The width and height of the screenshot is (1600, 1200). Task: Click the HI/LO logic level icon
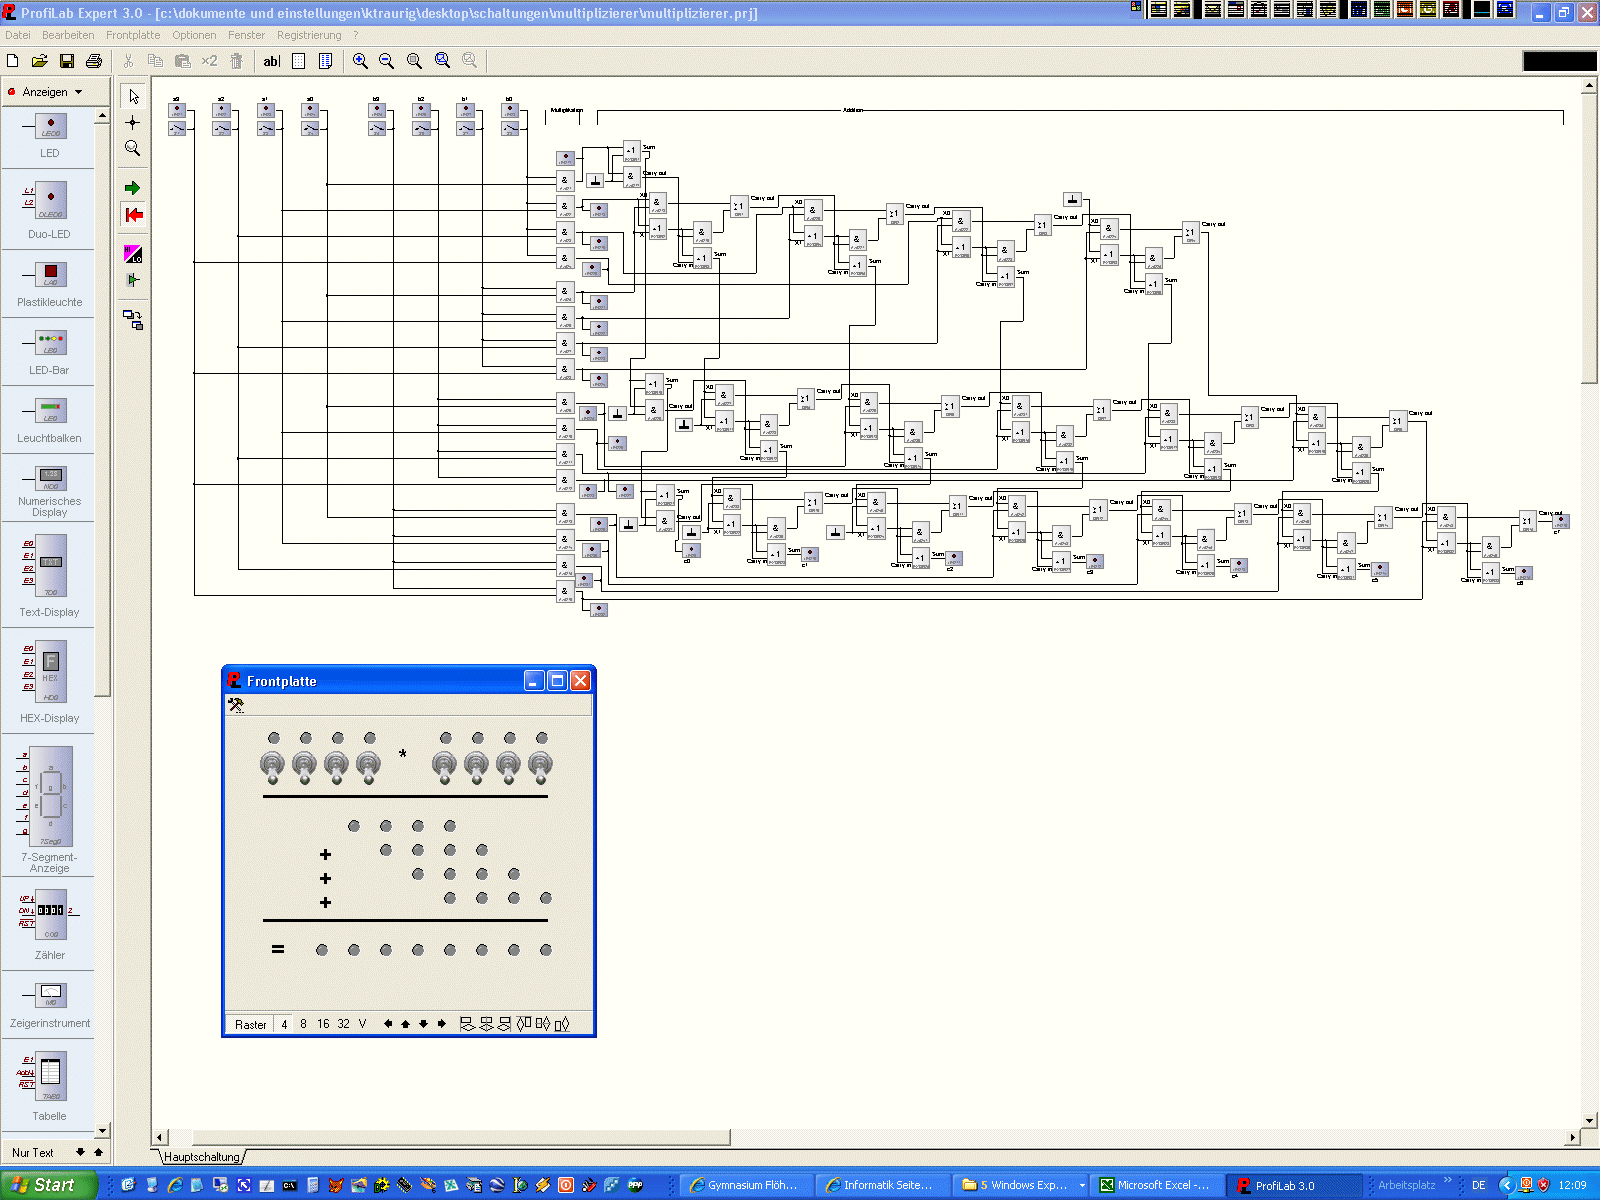133,254
